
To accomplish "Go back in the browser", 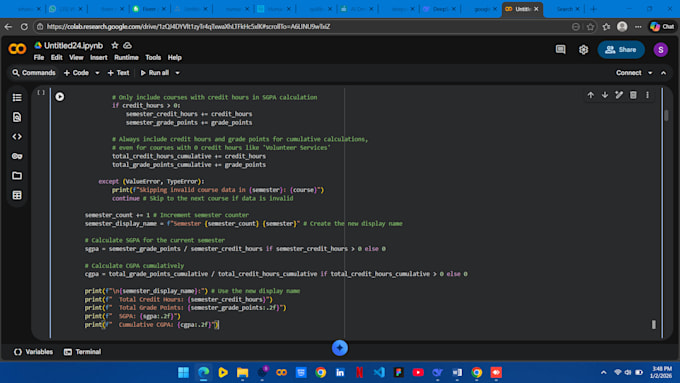I will coord(8,26).
